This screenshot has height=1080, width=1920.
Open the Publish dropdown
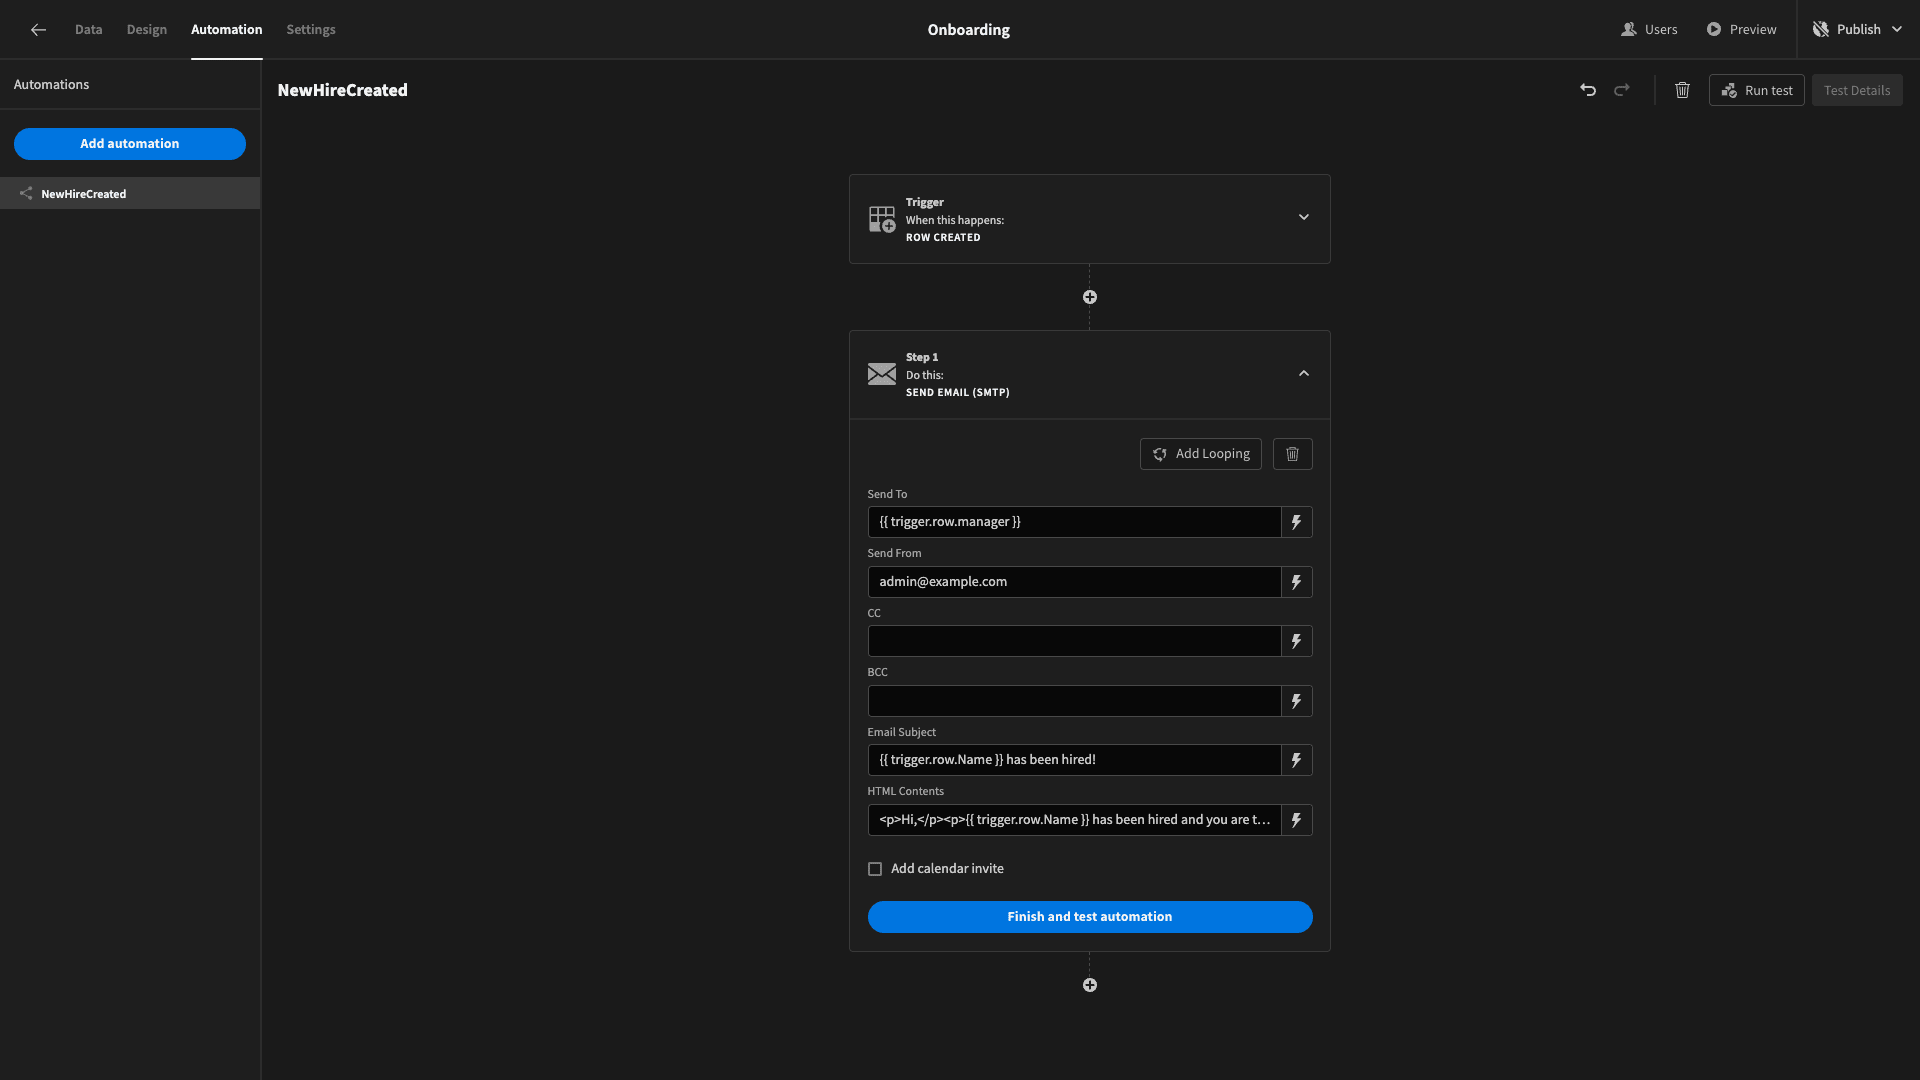coord(1857,30)
